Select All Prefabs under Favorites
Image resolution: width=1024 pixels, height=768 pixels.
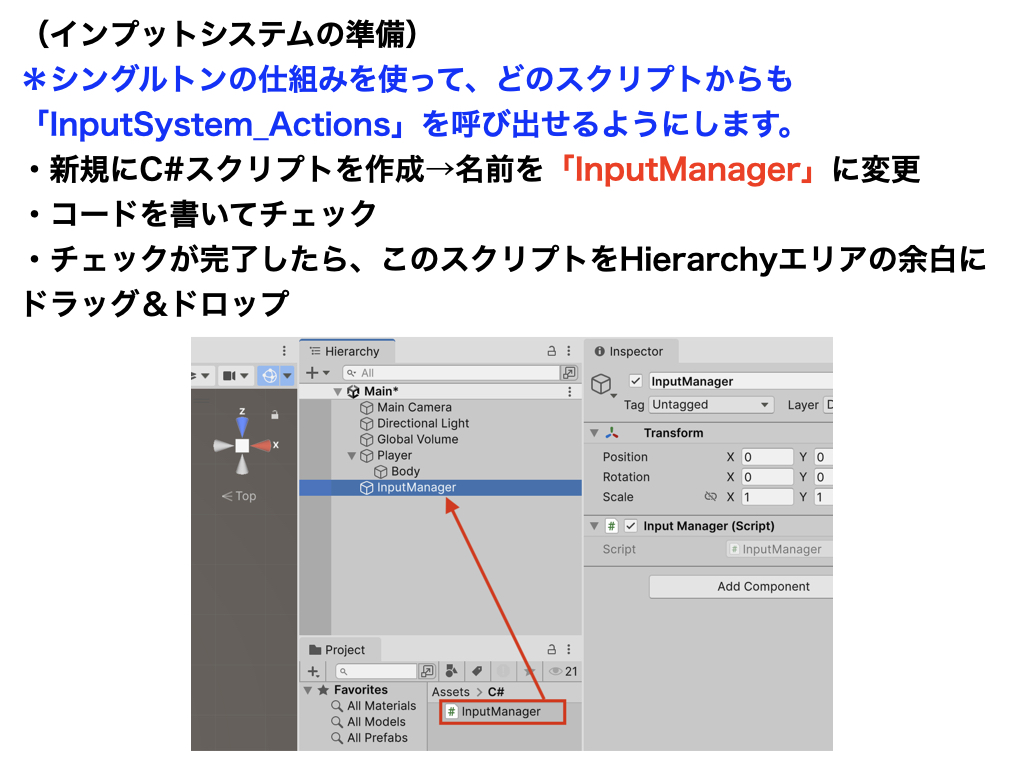click(x=370, y=738)
